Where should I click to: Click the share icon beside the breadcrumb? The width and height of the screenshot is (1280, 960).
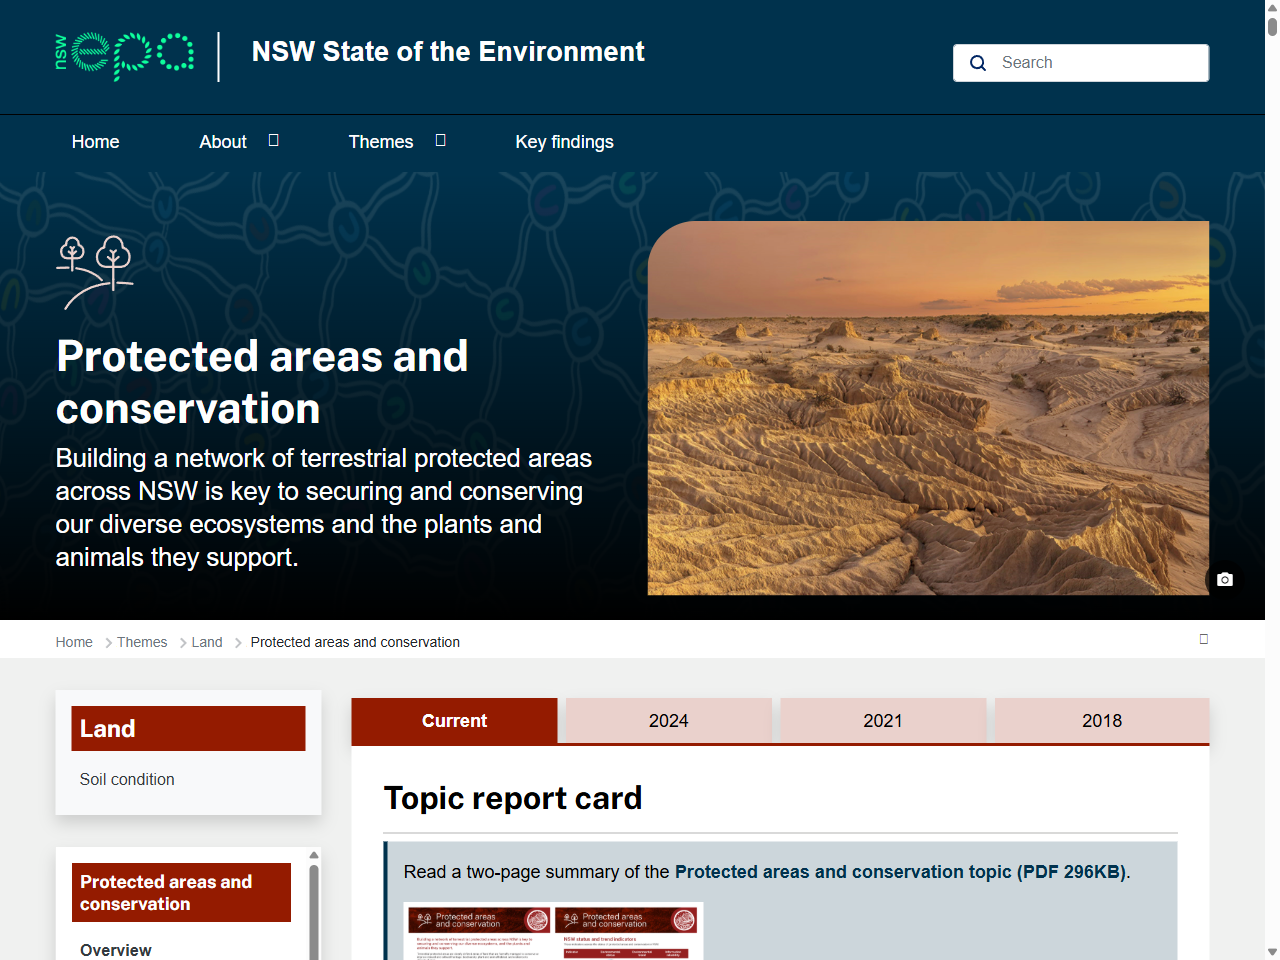[1204, 638]
